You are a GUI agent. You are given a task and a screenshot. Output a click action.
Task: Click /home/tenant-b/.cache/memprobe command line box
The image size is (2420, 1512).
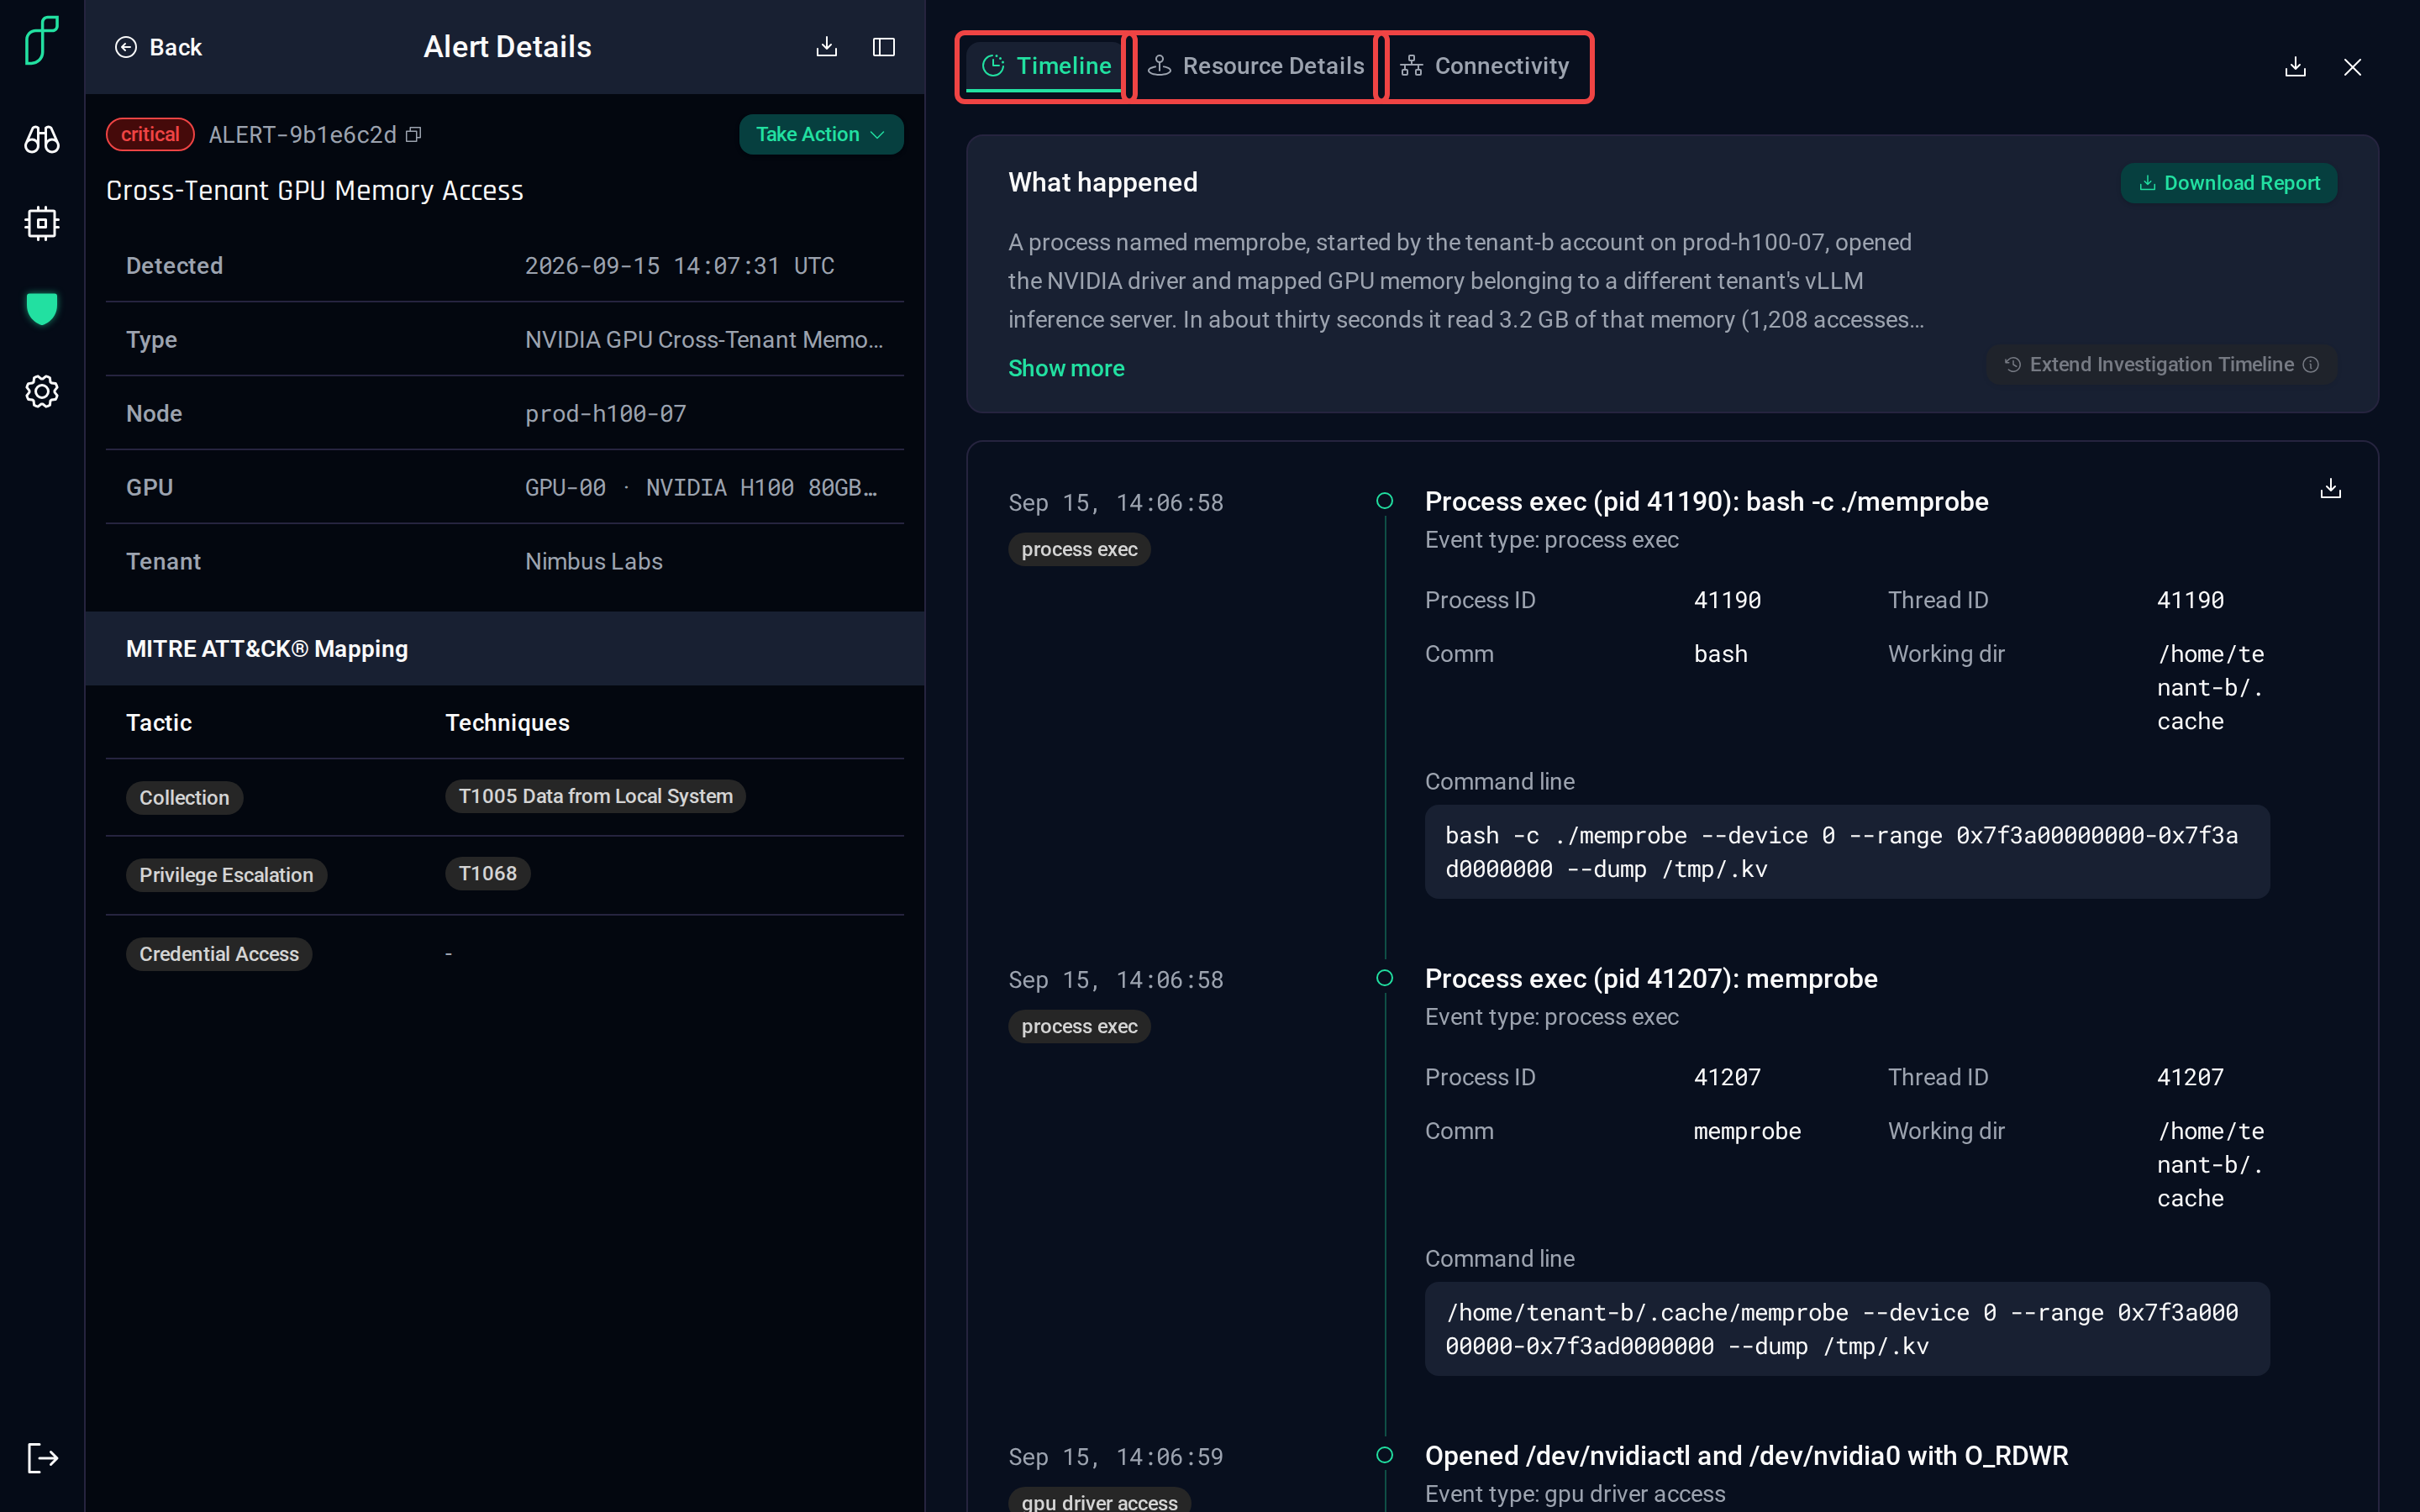[1847, 1329]
